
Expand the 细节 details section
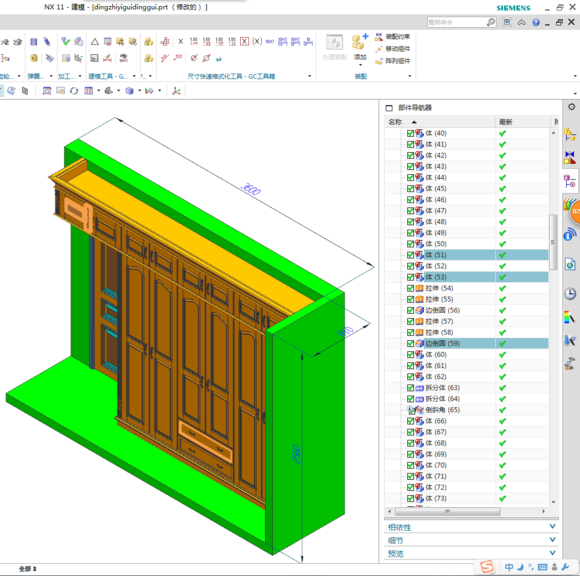point(471,540)
